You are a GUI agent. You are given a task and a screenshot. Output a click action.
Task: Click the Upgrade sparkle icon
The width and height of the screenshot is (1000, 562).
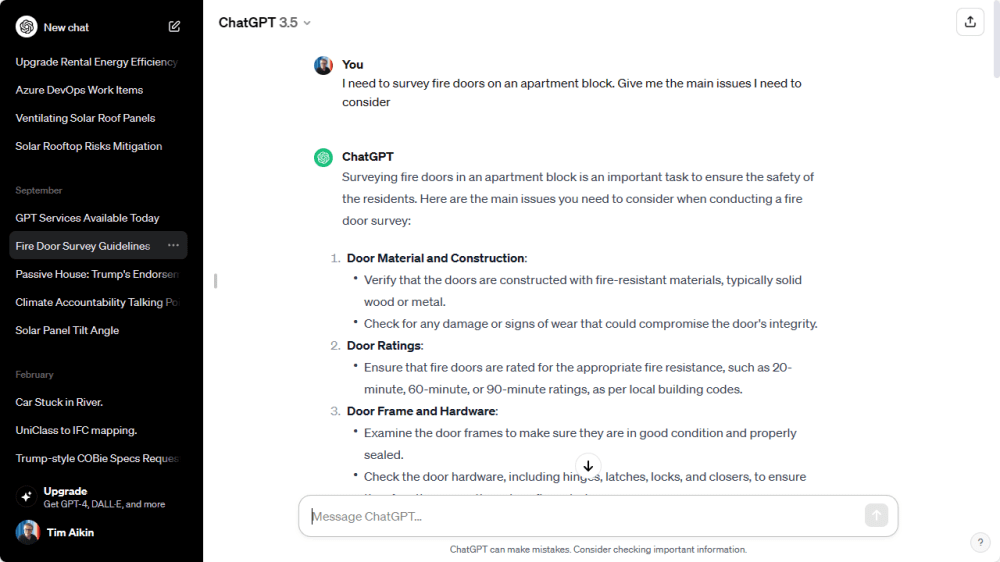point(27,497)
